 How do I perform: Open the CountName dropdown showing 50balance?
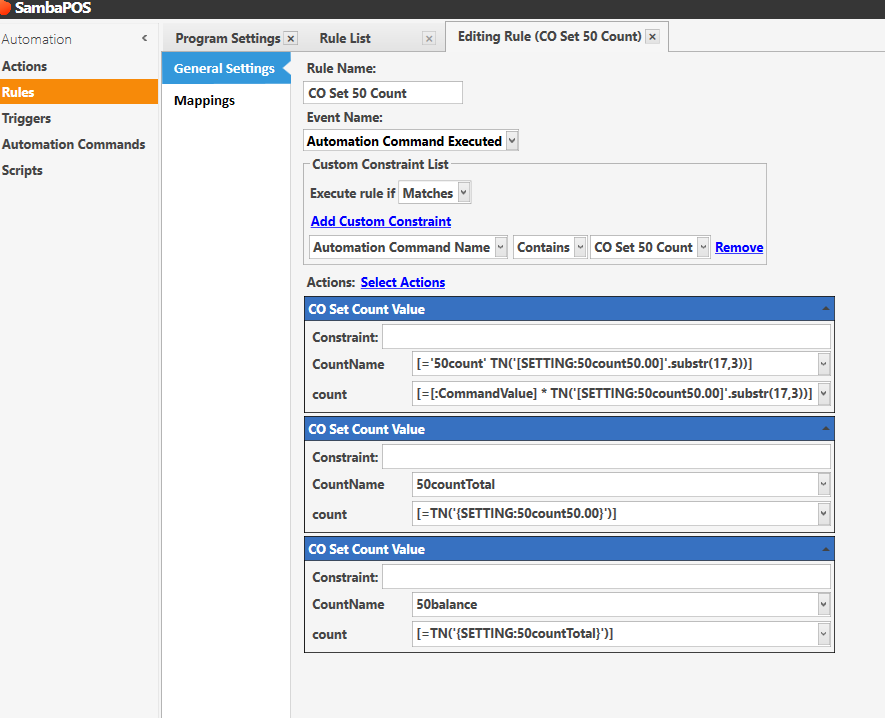click(823, 605)
